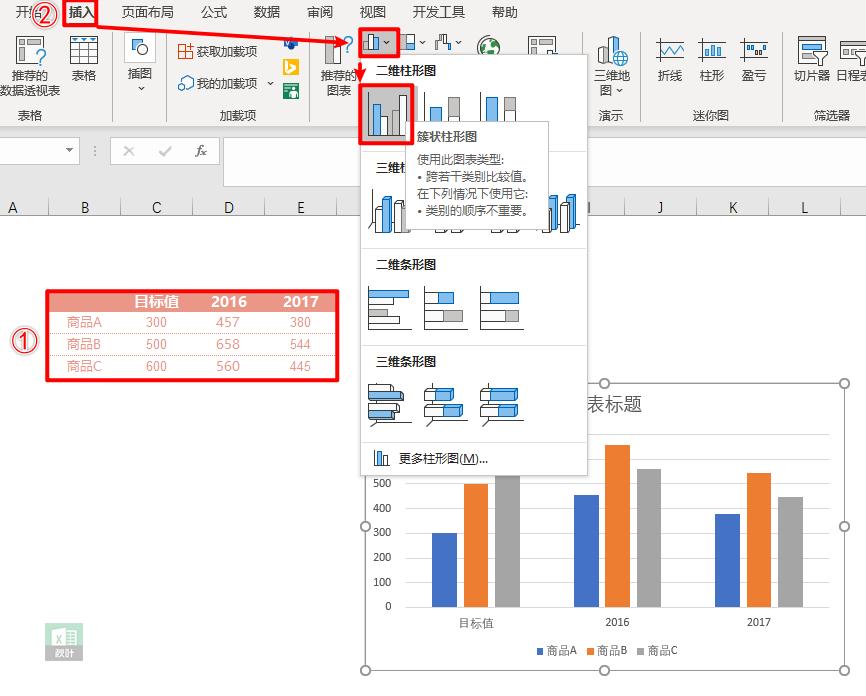Click the Bing Maps add-in icon
Screen dimensions: 866x696
click(292, 68)
